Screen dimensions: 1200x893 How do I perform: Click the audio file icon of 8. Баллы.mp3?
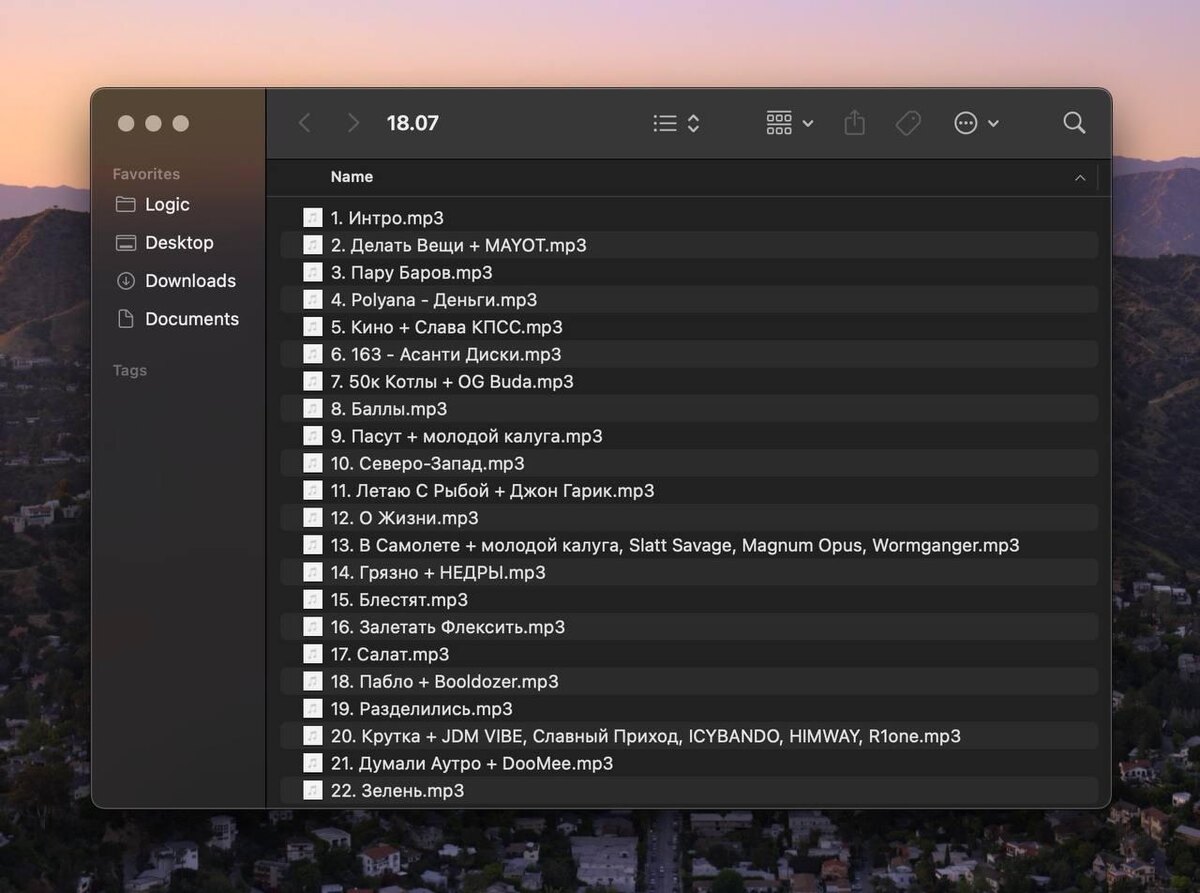[x=313, y=409]
